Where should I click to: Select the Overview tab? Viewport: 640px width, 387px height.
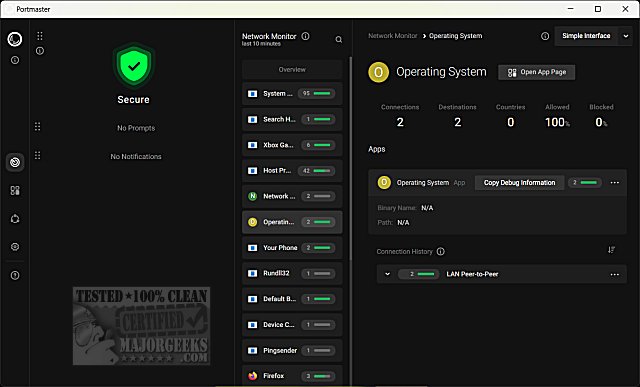click(x=292, y=69)
